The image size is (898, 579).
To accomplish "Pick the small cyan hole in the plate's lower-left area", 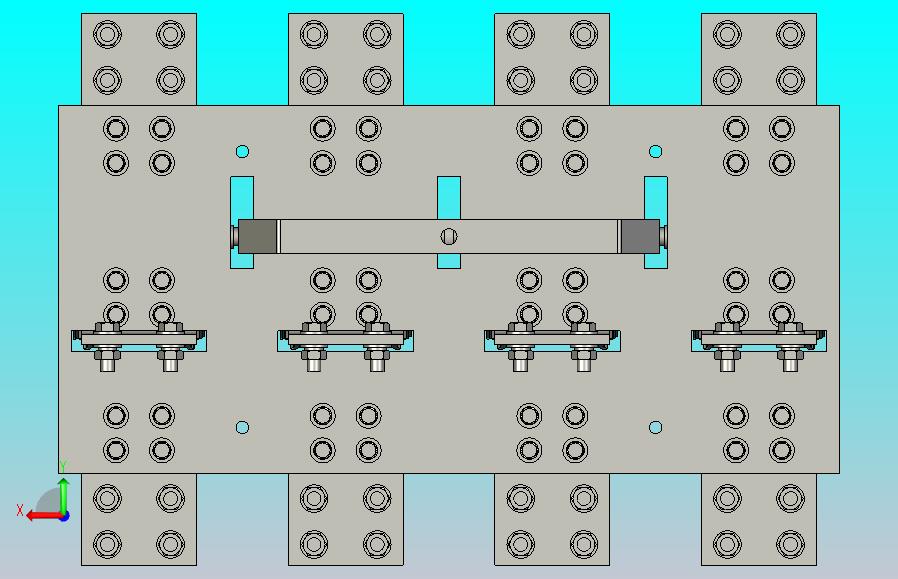I will [242, 427].
